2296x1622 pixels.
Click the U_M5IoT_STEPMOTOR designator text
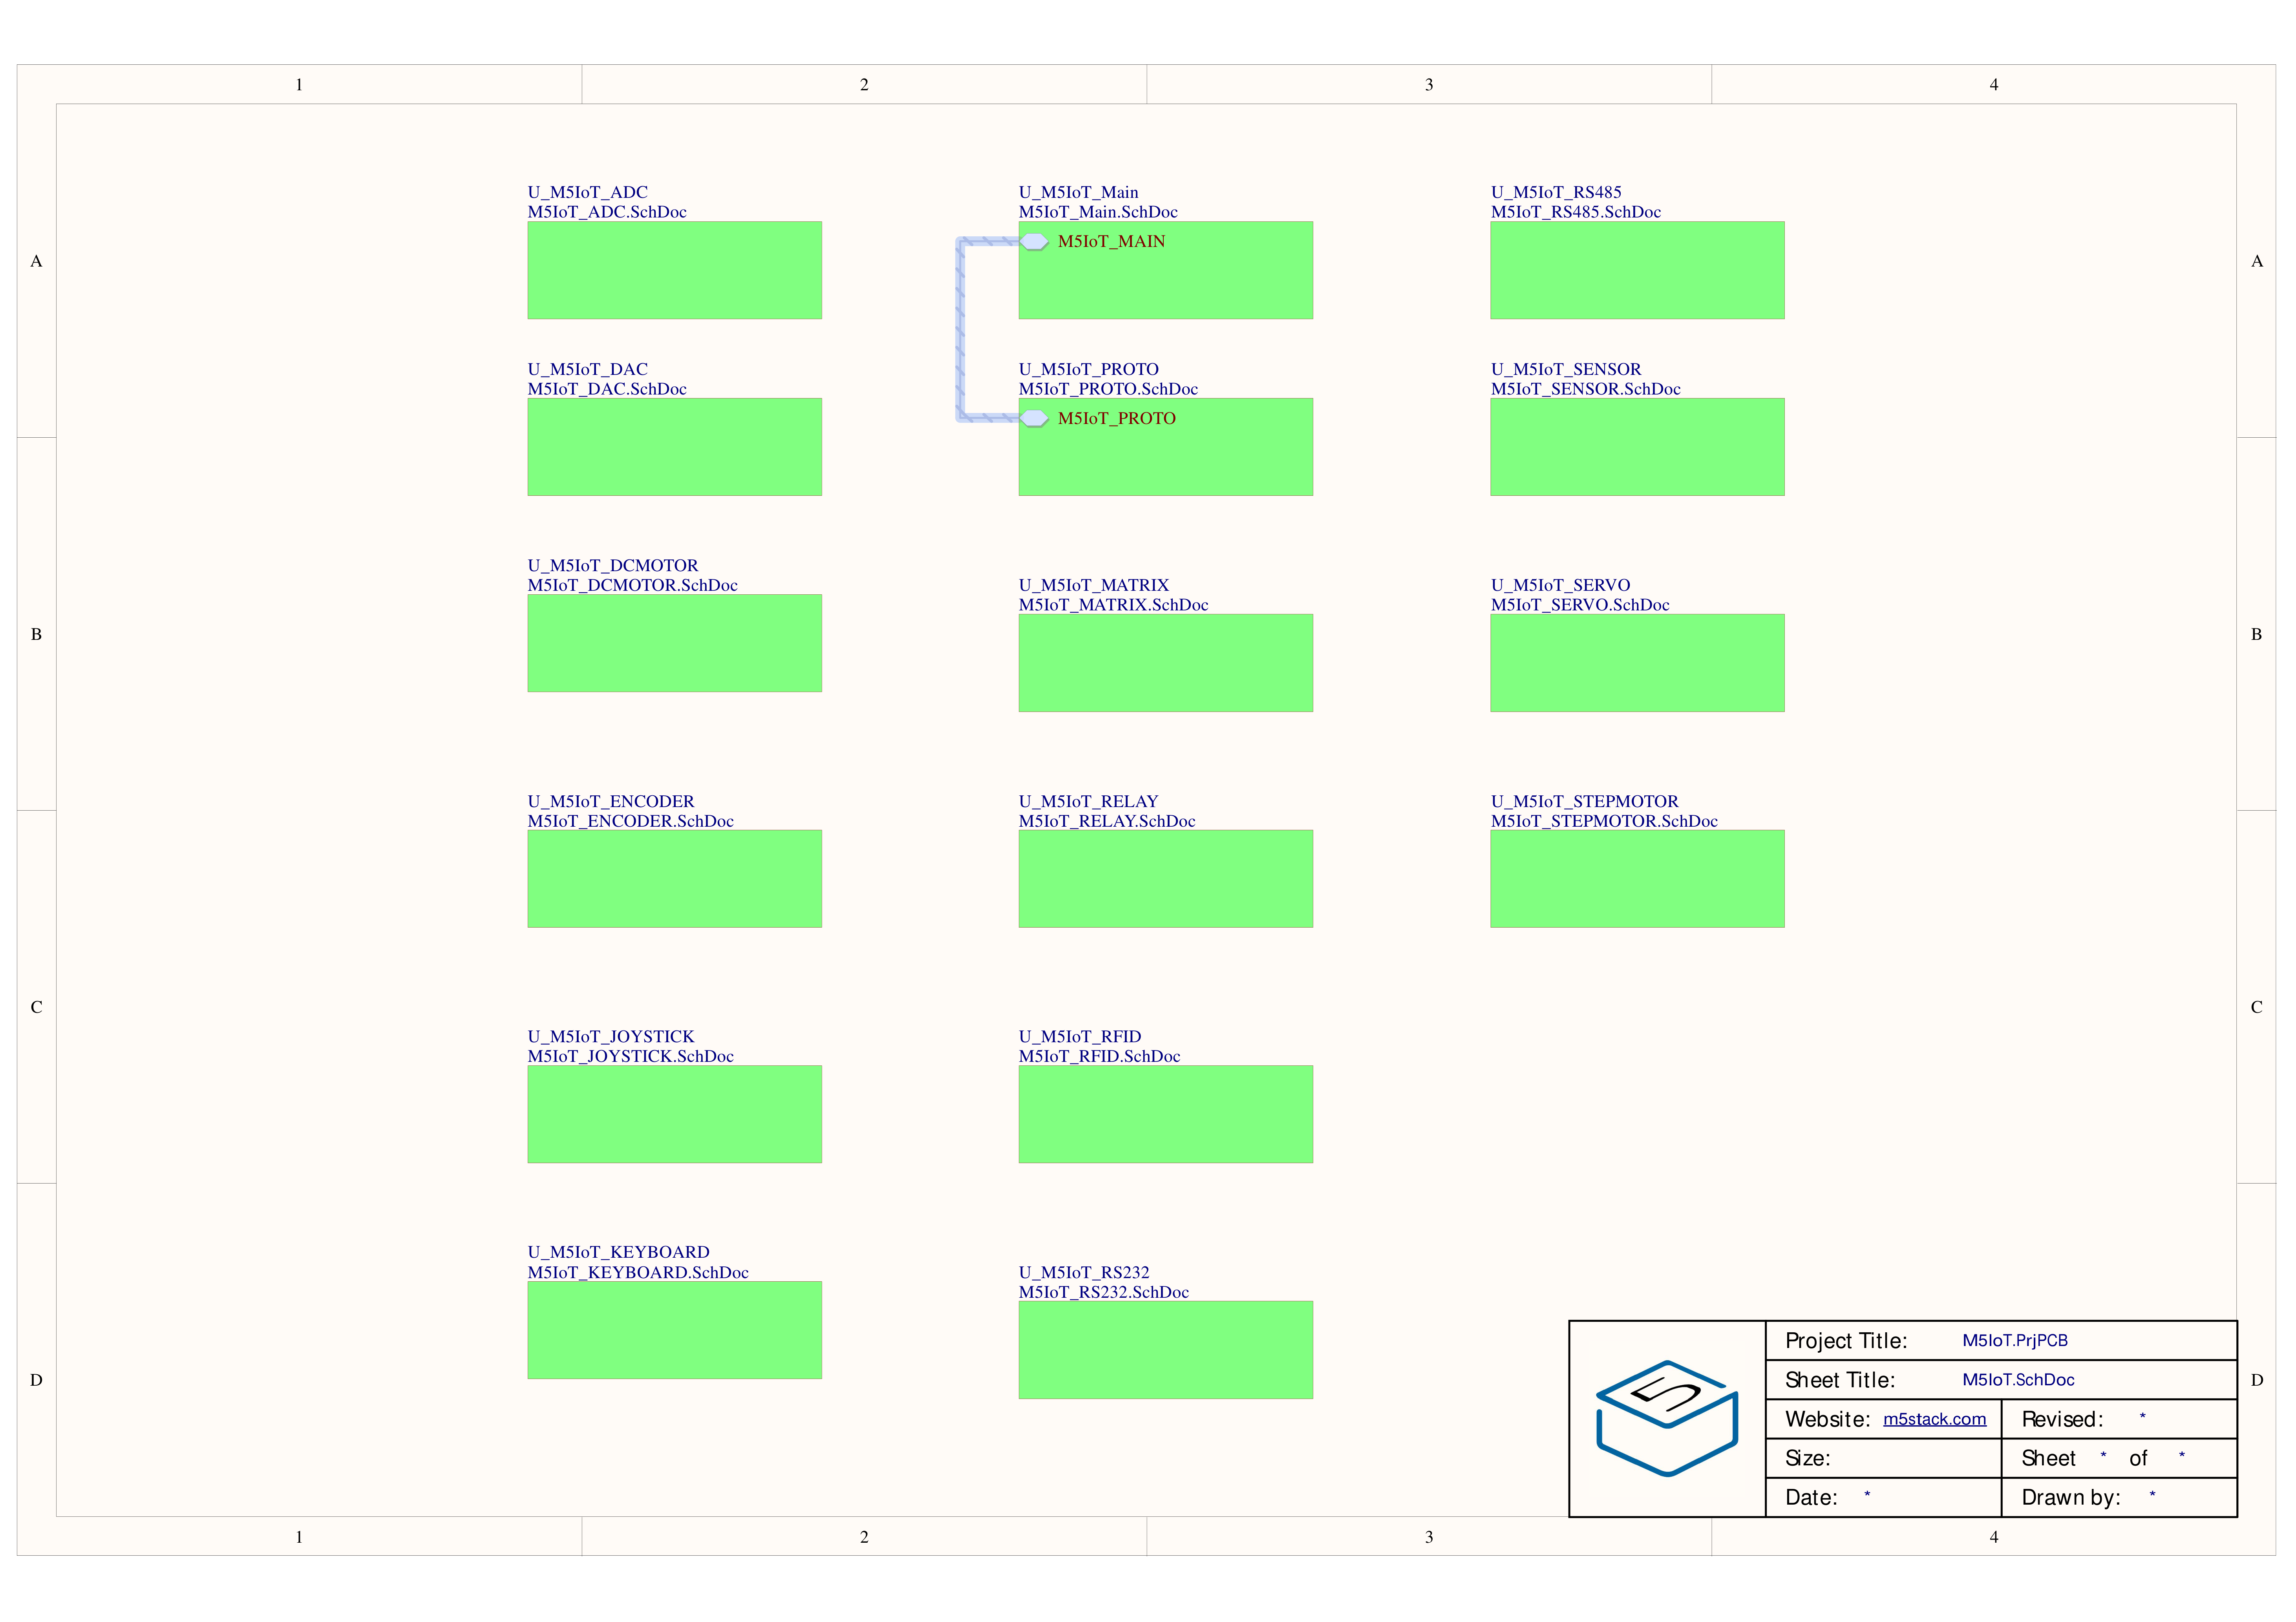1585,801
